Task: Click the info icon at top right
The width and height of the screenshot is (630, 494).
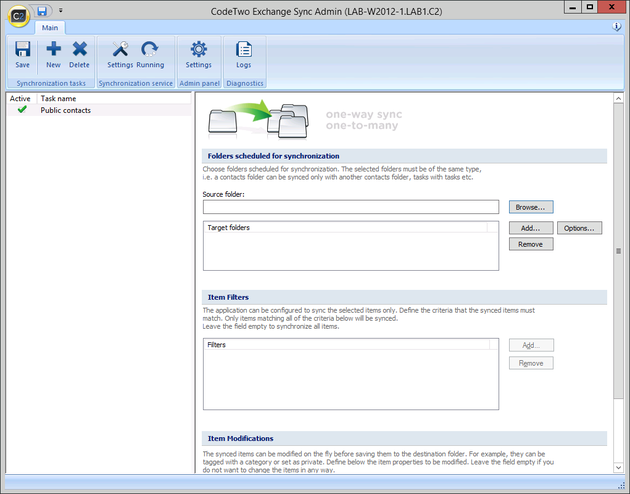Action: pyautogui.click(x=616, y=27)
